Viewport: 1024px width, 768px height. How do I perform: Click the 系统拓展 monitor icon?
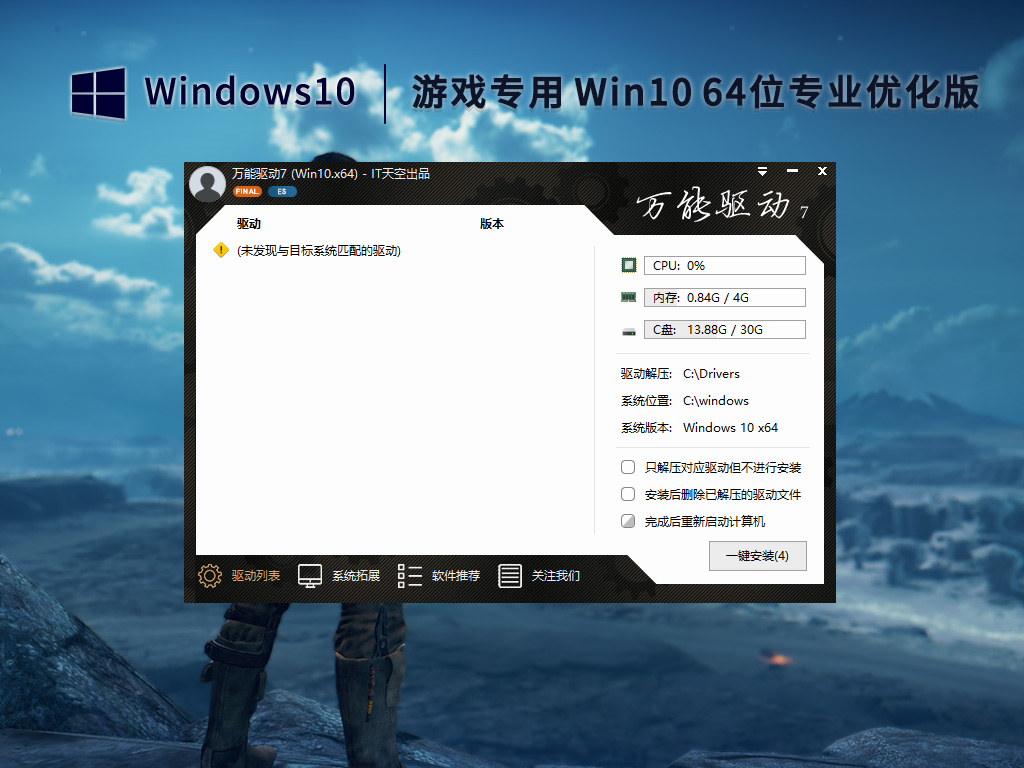tap(310, 576)
